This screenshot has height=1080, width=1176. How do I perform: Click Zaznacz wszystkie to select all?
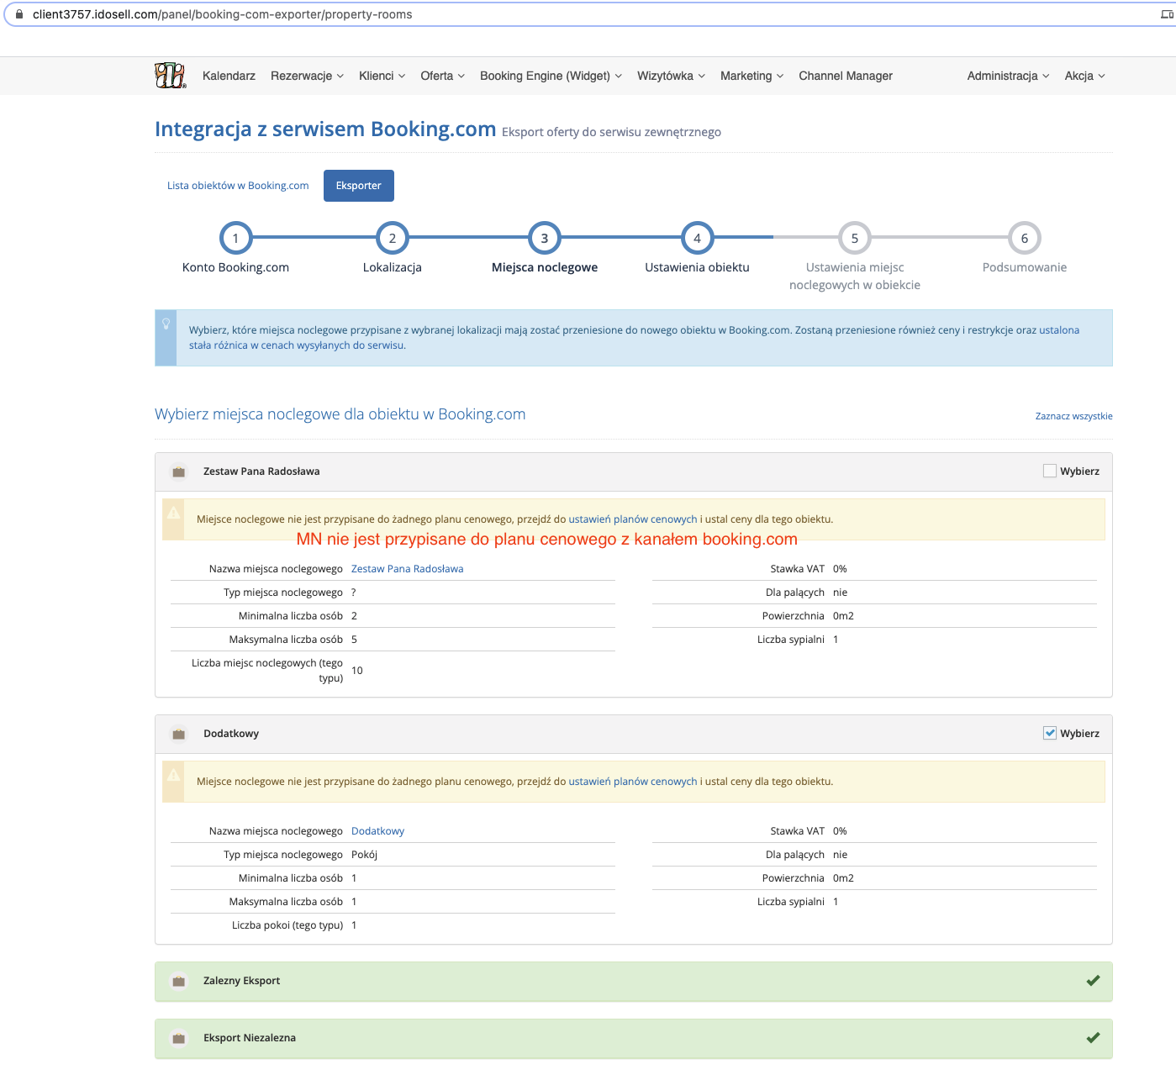click(x=1073, y=416)
